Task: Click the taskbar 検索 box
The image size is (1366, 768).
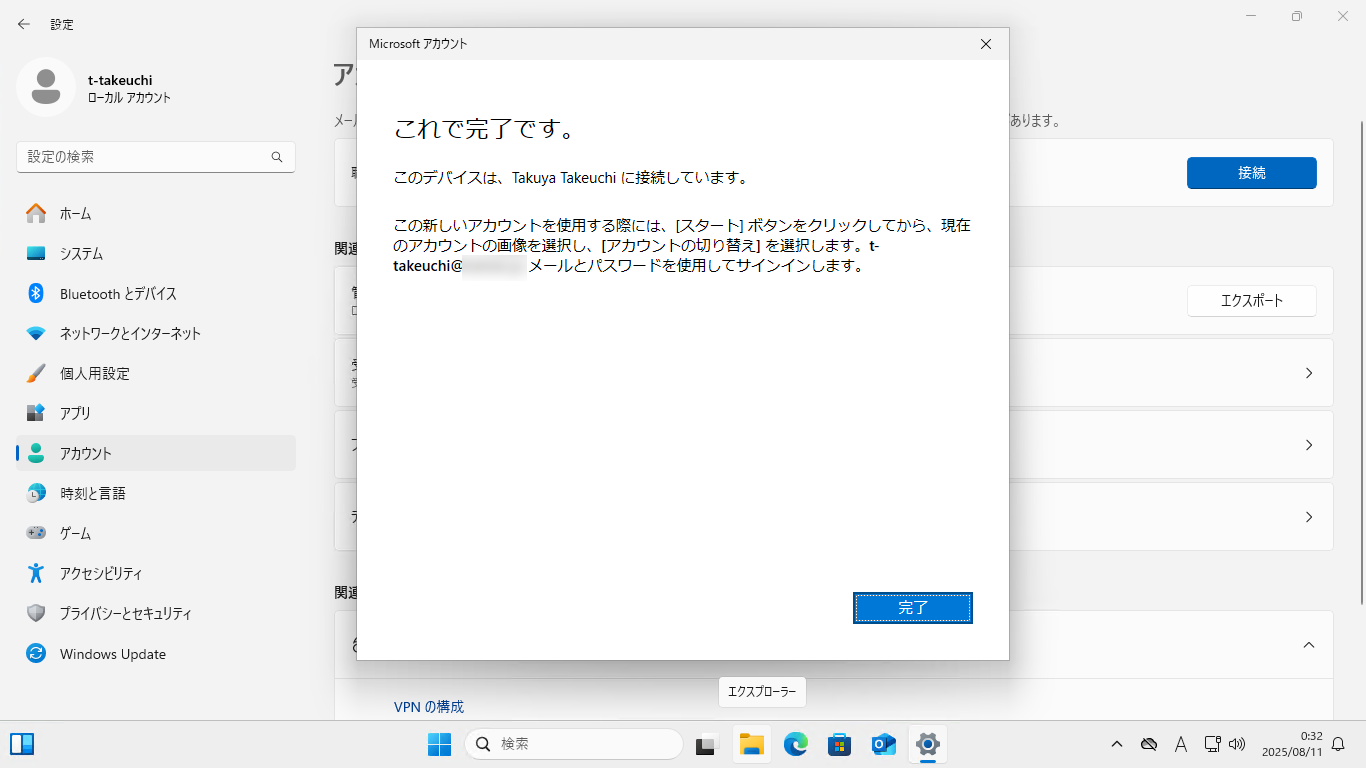Action: point(573,744)
